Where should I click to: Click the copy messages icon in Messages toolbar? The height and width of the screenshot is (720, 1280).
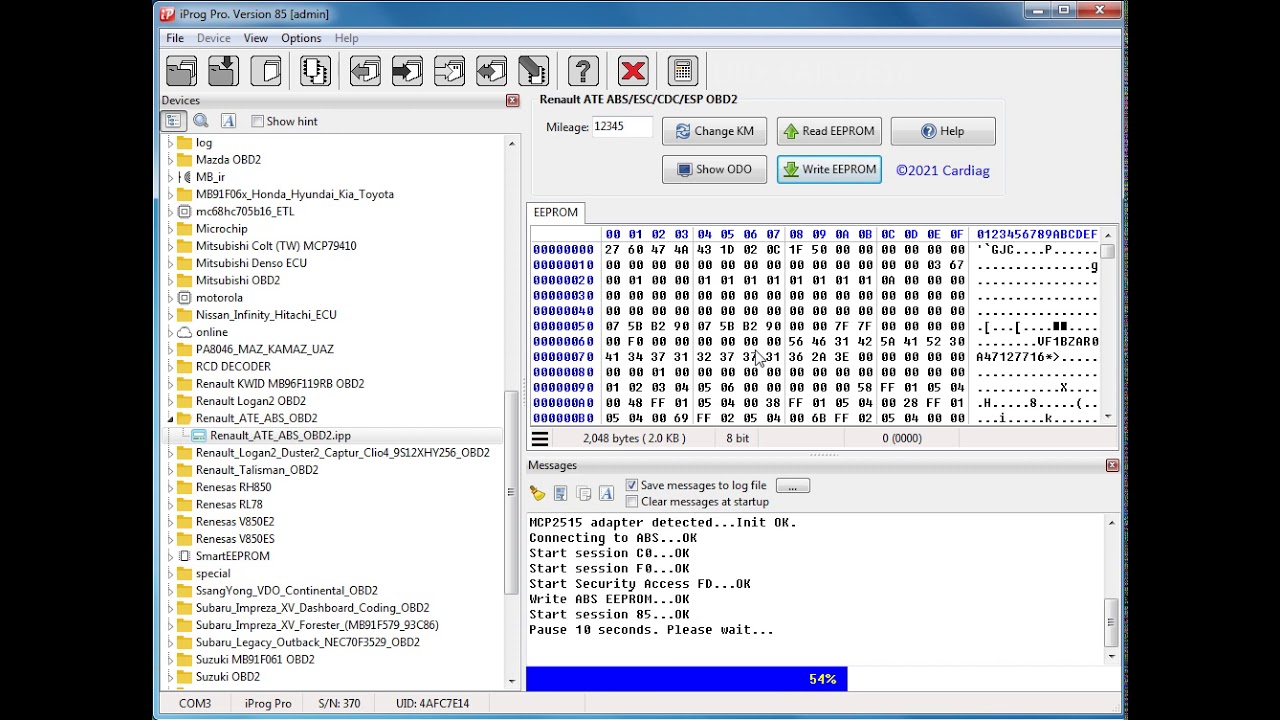(583, 493)
